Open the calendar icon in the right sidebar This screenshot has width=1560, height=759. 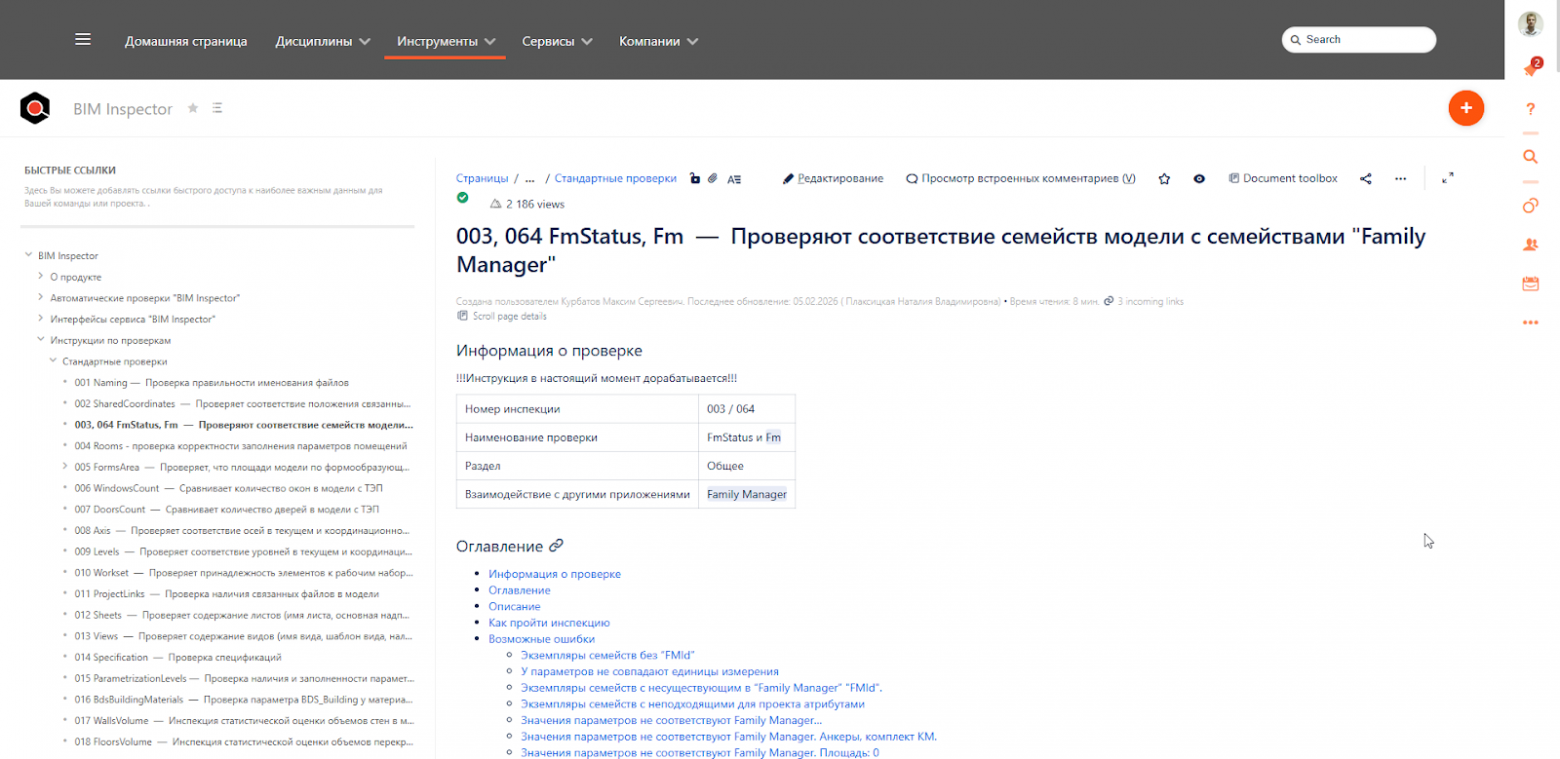click(x=1530, y=284)
